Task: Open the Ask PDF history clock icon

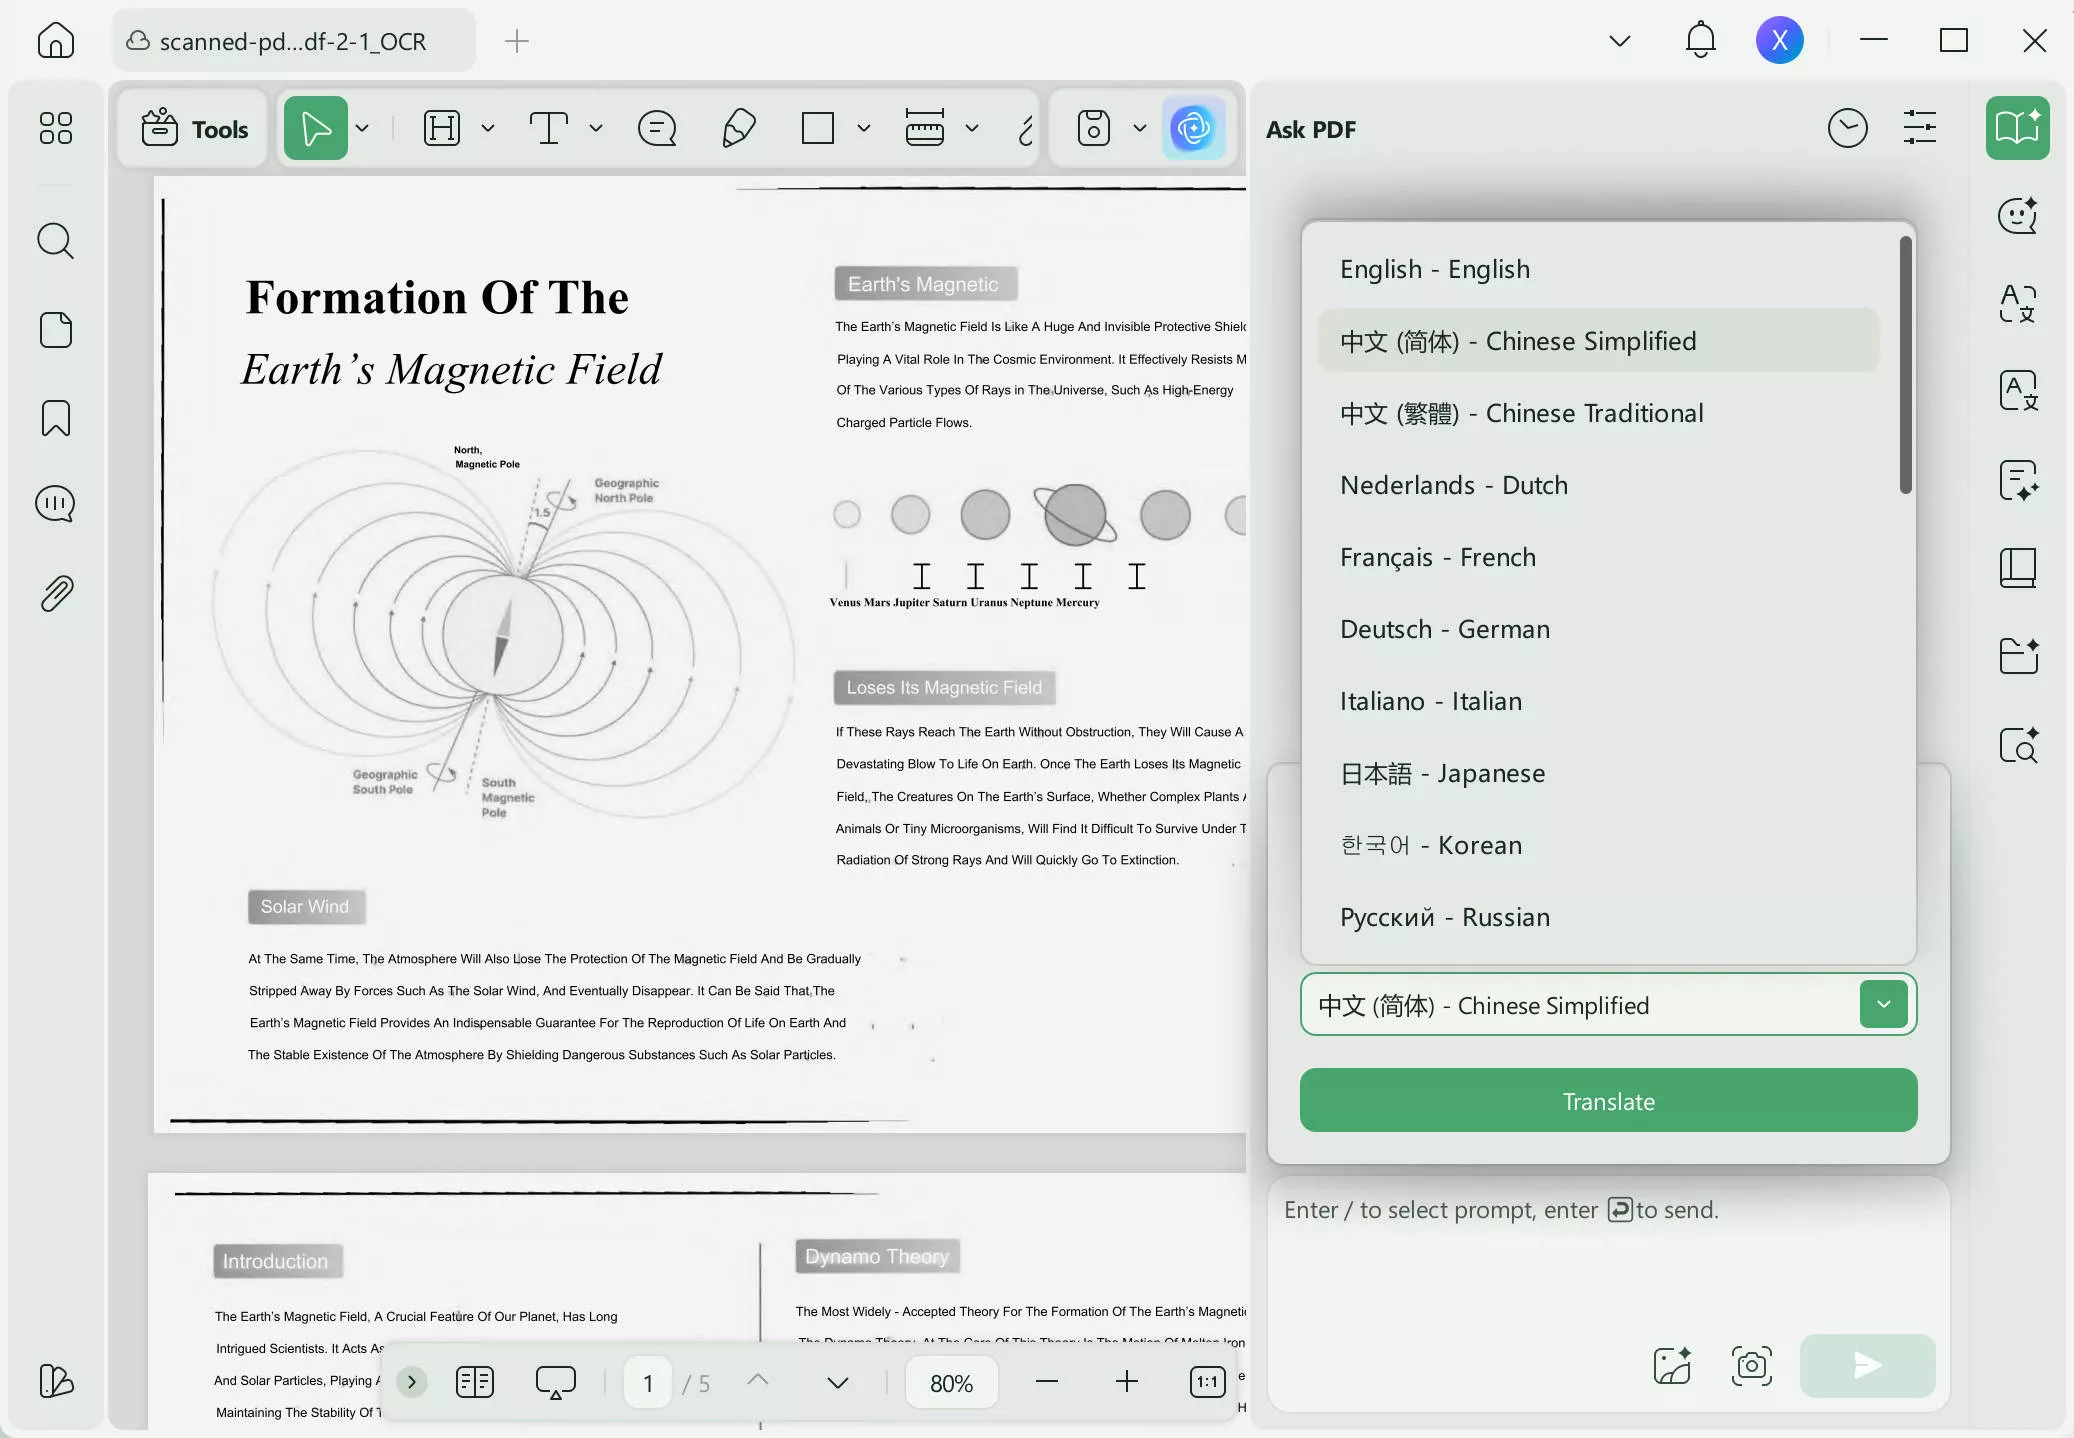Action: [x=1847, y=128]
